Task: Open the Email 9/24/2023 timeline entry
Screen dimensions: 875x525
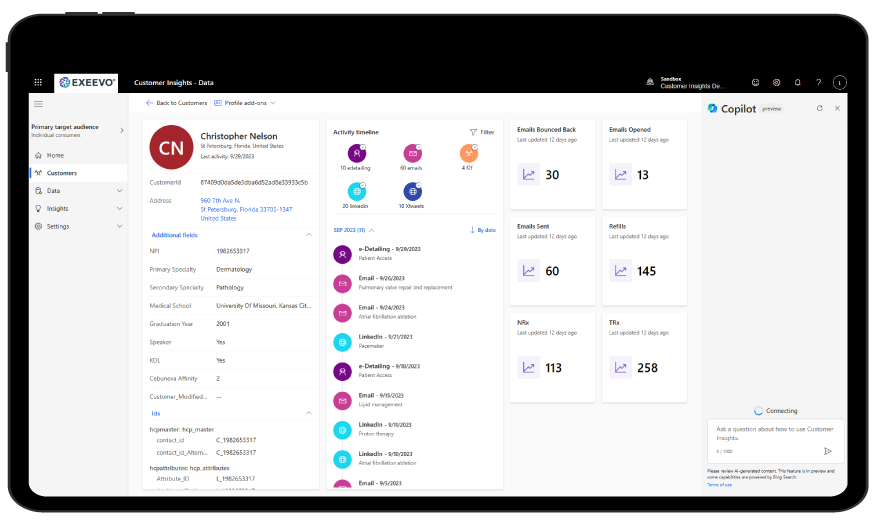Action: click(x=387, y=312)
